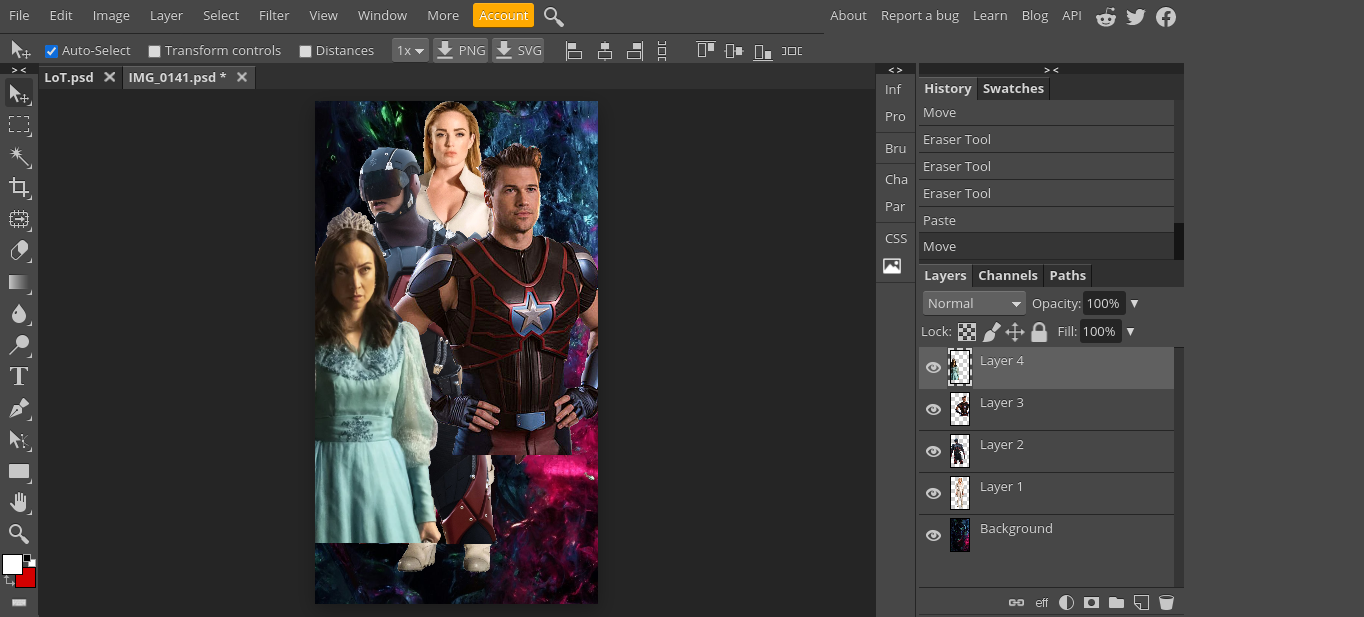This screenshot has height=617, width=1364.
Task: Open the Twitter page icon
Action: point(1136,16)
